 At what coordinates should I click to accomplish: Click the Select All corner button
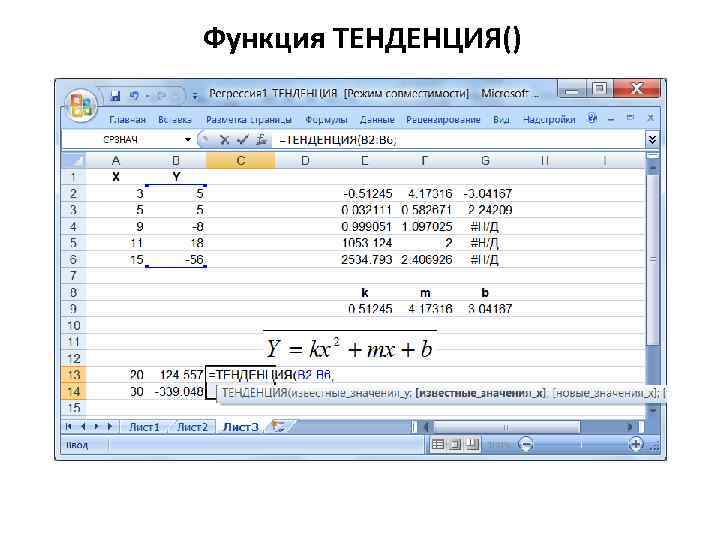click(x=73, y=161)
